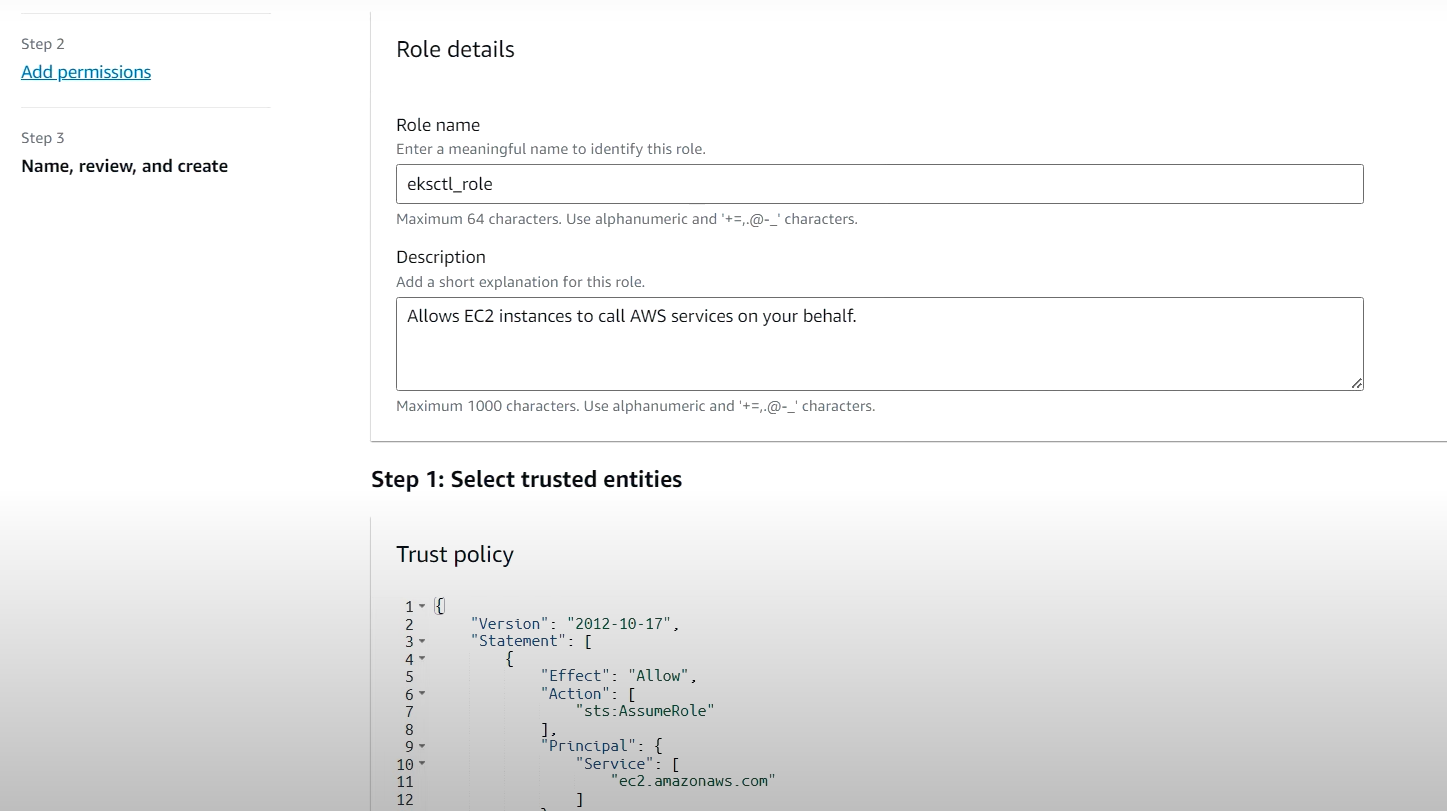Fold the Service array at line 10

pos(422,764)
